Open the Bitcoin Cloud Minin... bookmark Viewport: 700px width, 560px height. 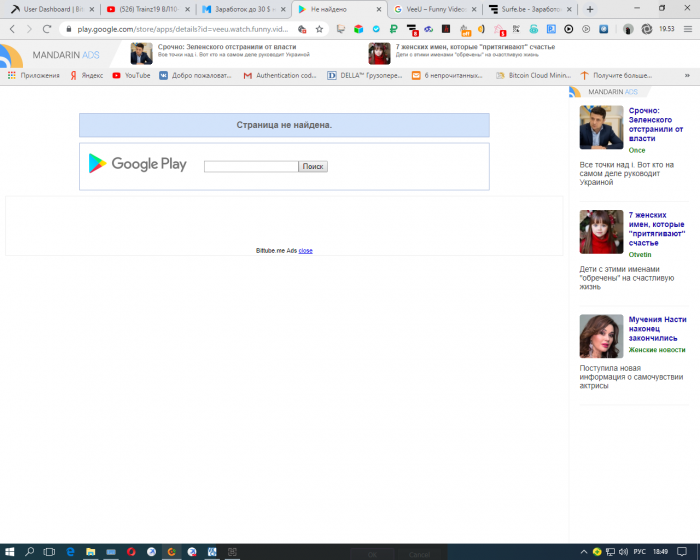[533, 75]
